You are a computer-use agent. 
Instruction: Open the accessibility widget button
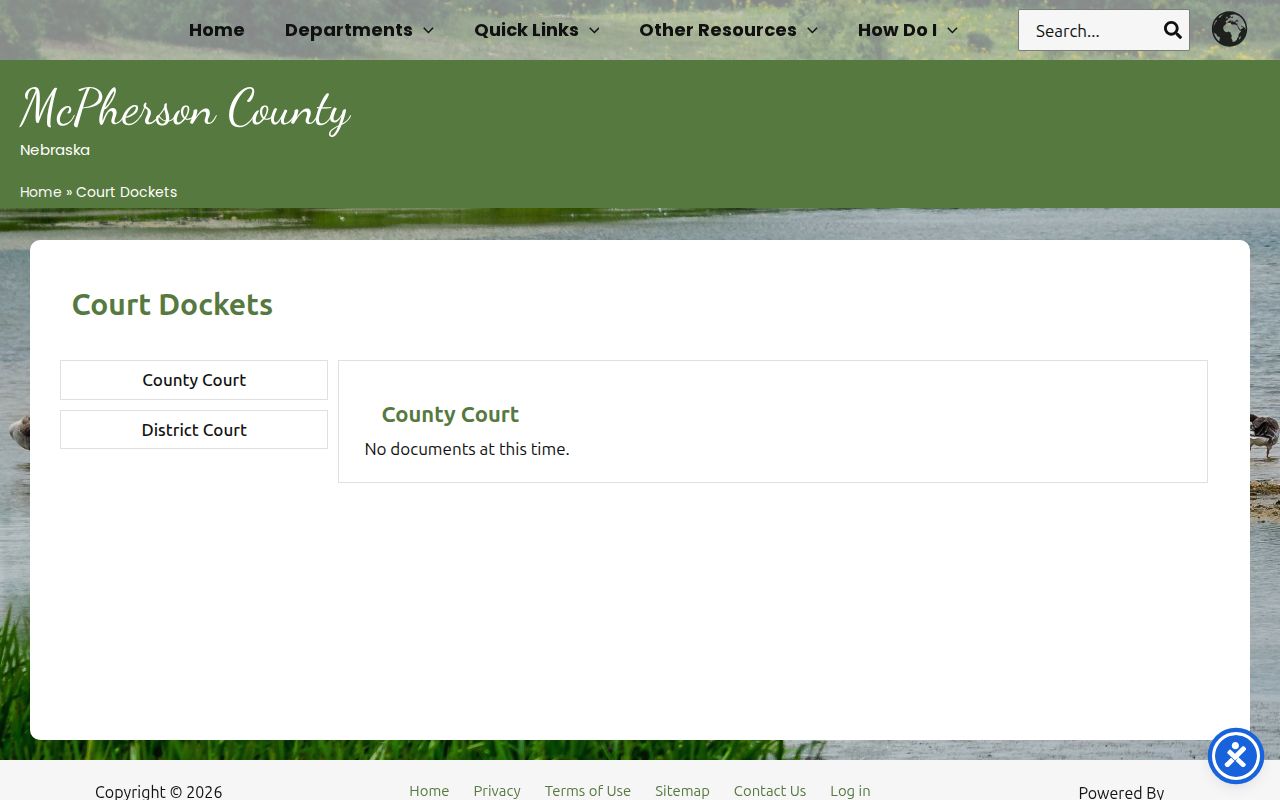click(x=1236, y=756)
